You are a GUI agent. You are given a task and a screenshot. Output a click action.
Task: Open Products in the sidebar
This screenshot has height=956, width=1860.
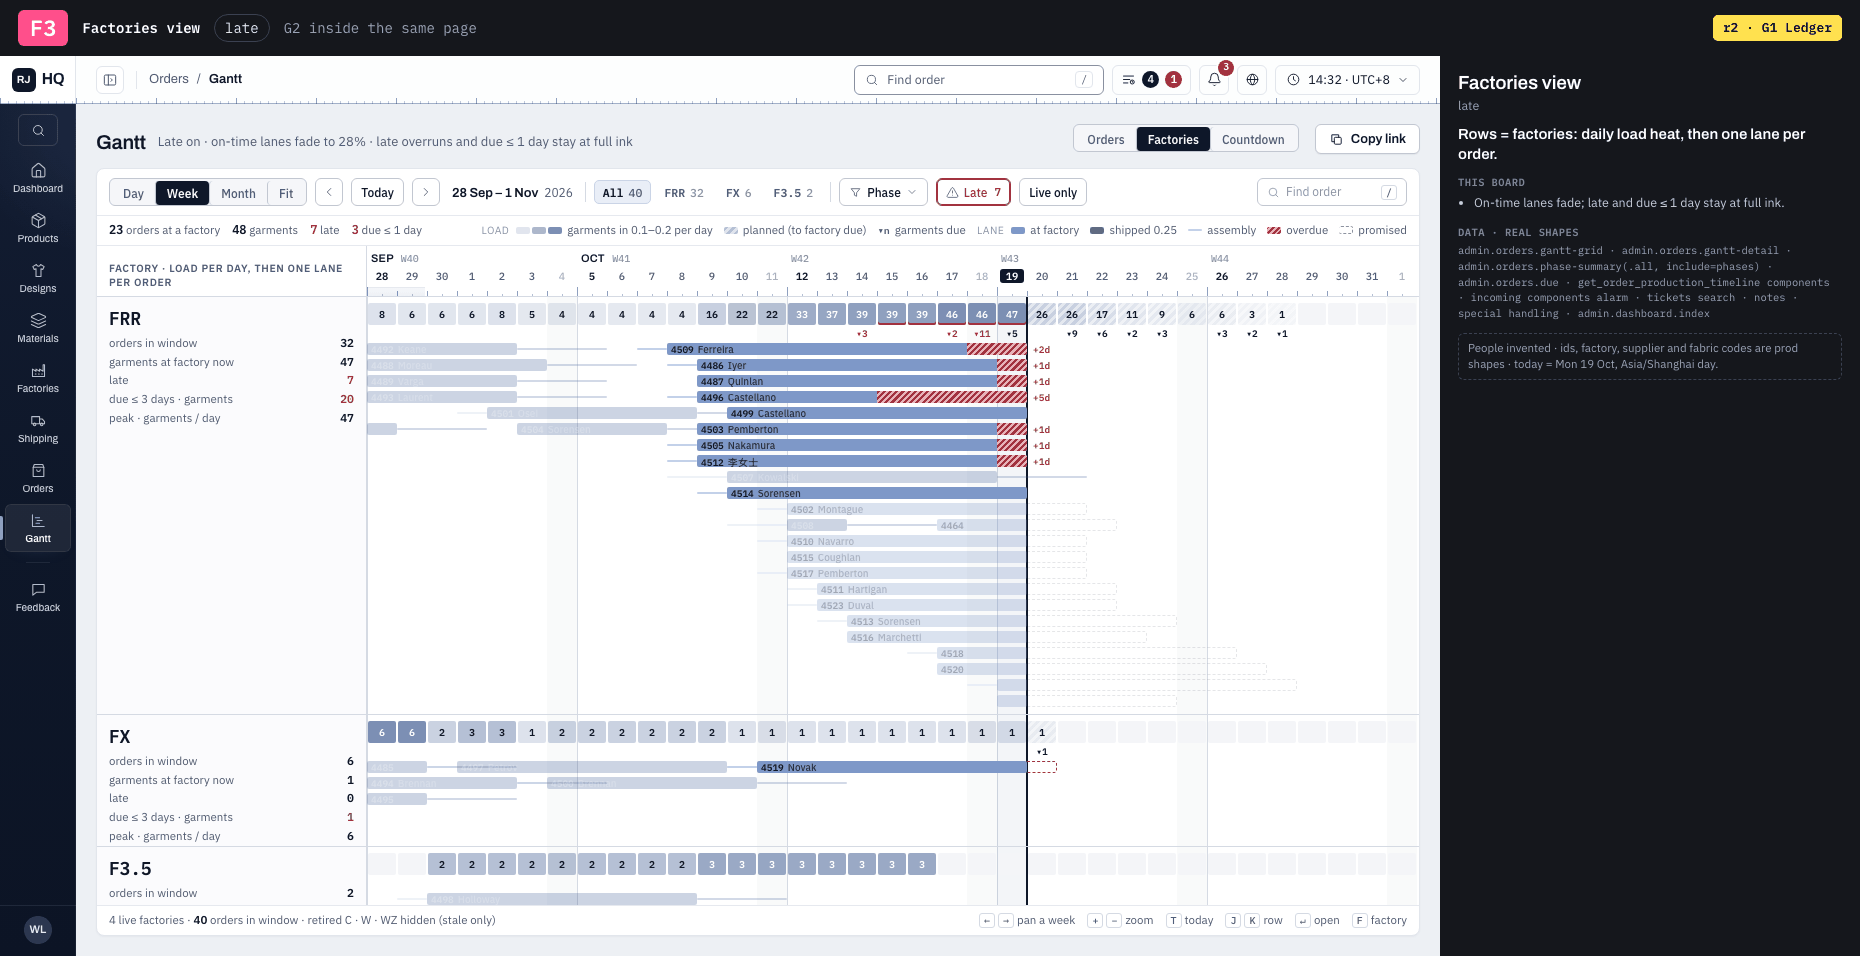[x=38, y=228]
